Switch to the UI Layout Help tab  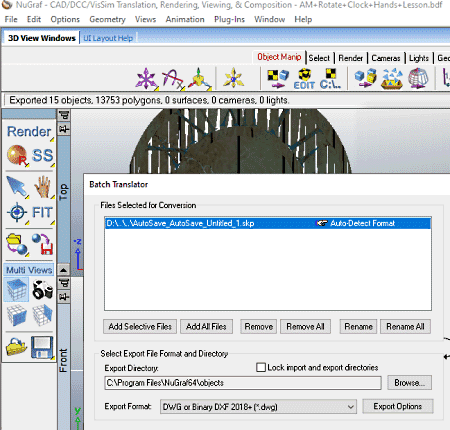108,38
